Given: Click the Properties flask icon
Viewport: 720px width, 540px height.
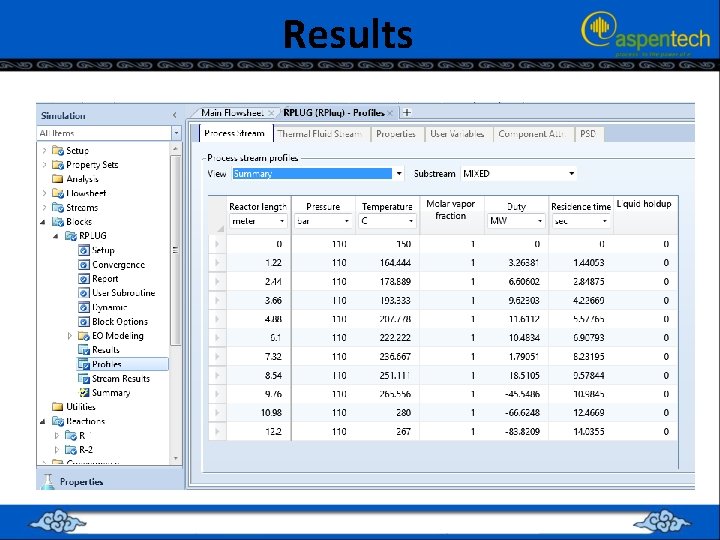Looking at the screenshot, I should point(48,481).
